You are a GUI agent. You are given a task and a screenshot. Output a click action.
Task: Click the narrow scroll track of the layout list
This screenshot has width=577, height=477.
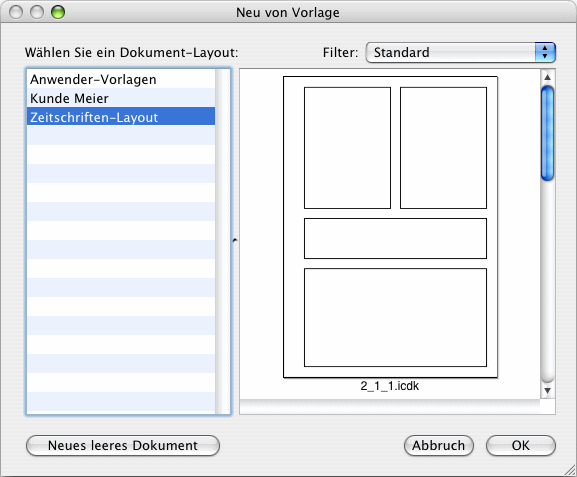pyautogui.click(x=222, y=241)
